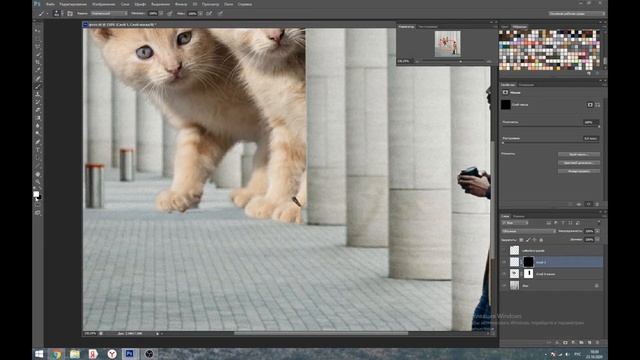Screen dimensions: 640x360
Task: Switch to the Цвет tab beside Образцы
Action: 505,27
